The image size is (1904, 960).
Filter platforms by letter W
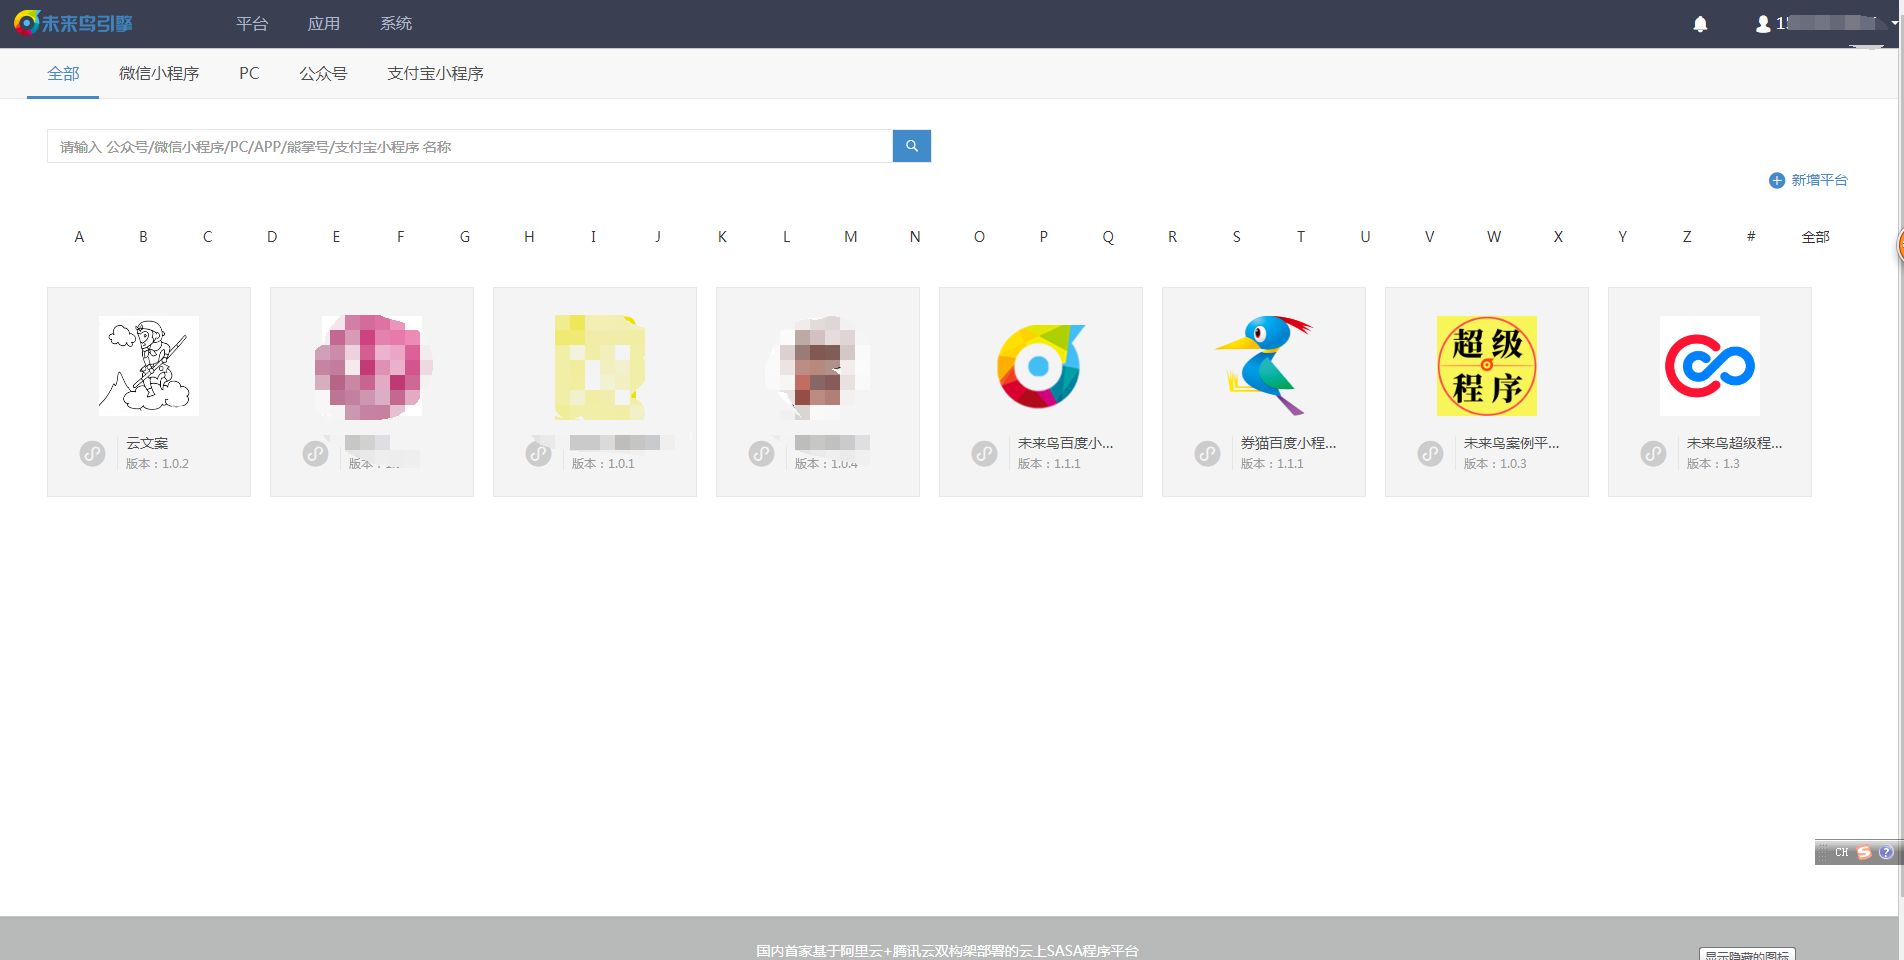tap(1493, 237)
